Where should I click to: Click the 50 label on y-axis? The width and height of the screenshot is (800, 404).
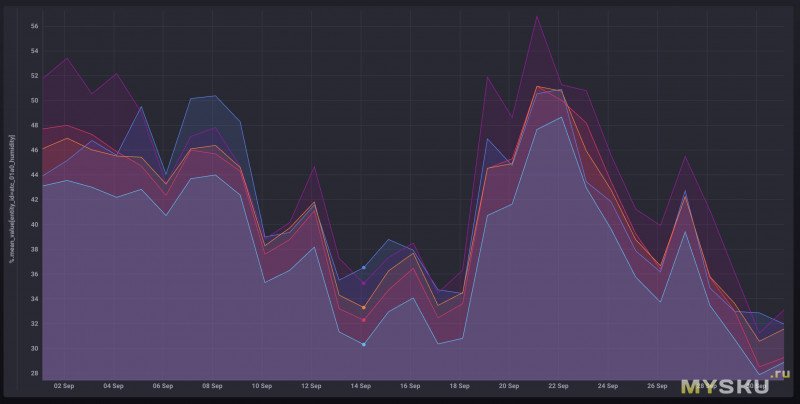click(x=33, y=101)
